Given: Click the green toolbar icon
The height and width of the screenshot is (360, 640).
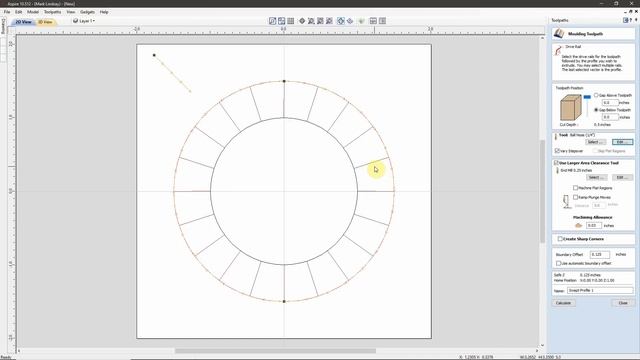Looking at the screenshot, I should coord(361,21).
